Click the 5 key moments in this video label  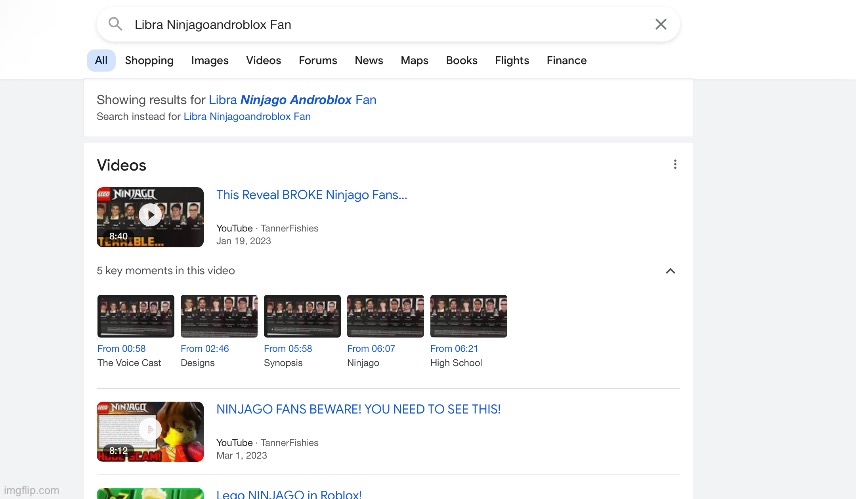(x=166, y=270)
